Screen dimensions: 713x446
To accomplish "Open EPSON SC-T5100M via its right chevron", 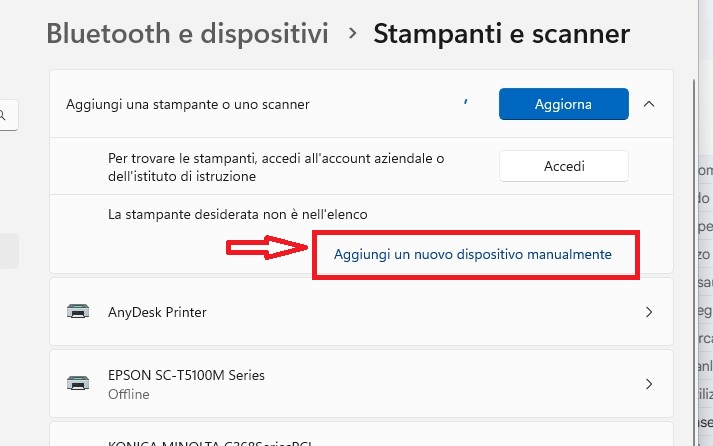I will click(x=649, y=383).
